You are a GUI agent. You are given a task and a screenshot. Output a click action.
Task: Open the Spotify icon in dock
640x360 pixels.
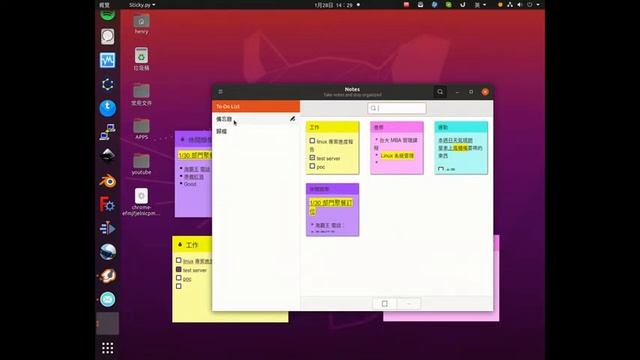tap(108, 15)
